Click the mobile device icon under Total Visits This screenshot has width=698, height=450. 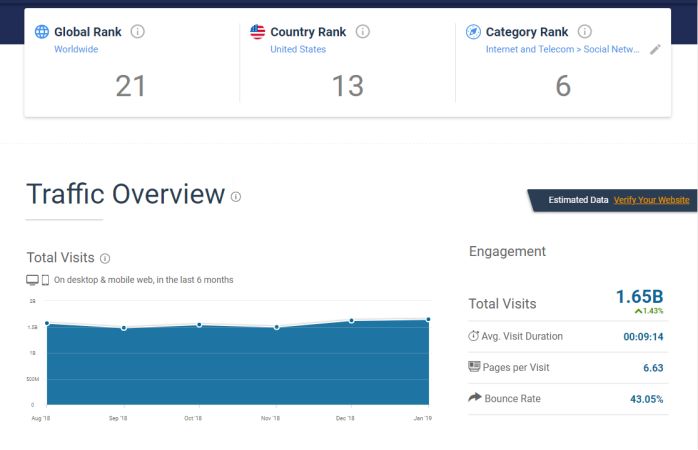click(x=45, y=280)
